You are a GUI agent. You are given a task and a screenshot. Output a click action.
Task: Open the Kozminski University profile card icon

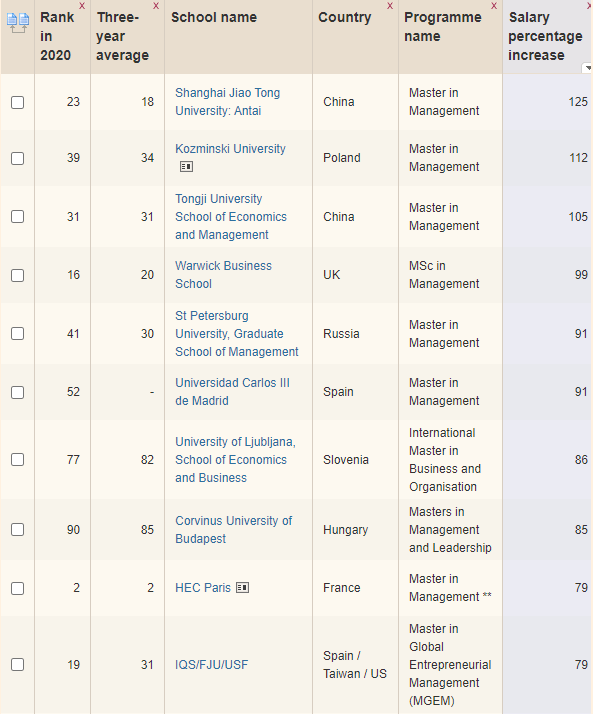click(186, 167)
